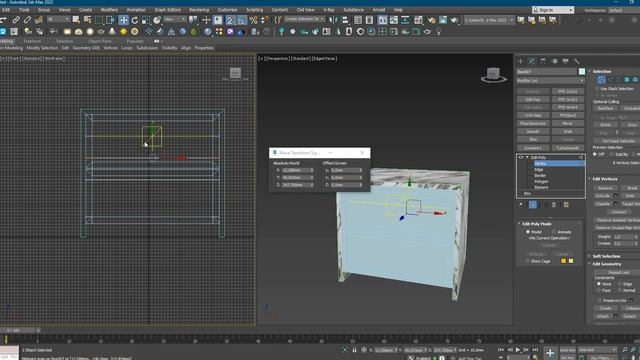Select Preview Selection Off radio button
Viewport: 640px width, 360px height.
tap(595, 154)
